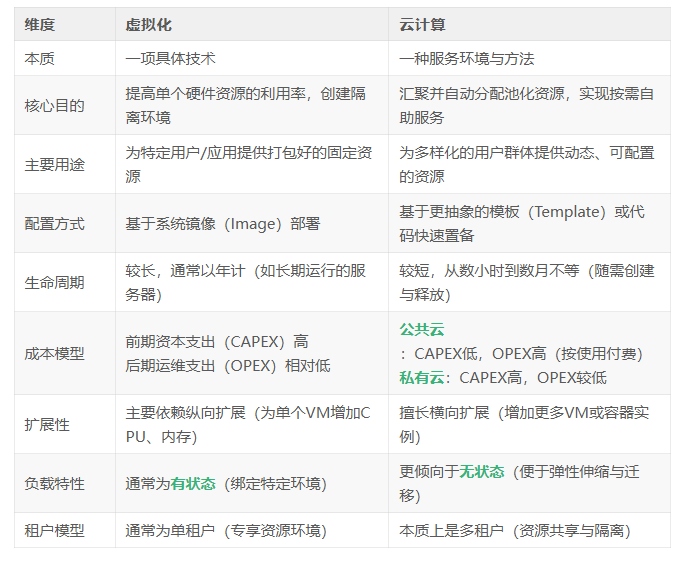Select the 生命周期 row label cell
The image size is (681, 561).
coord(54,282)
